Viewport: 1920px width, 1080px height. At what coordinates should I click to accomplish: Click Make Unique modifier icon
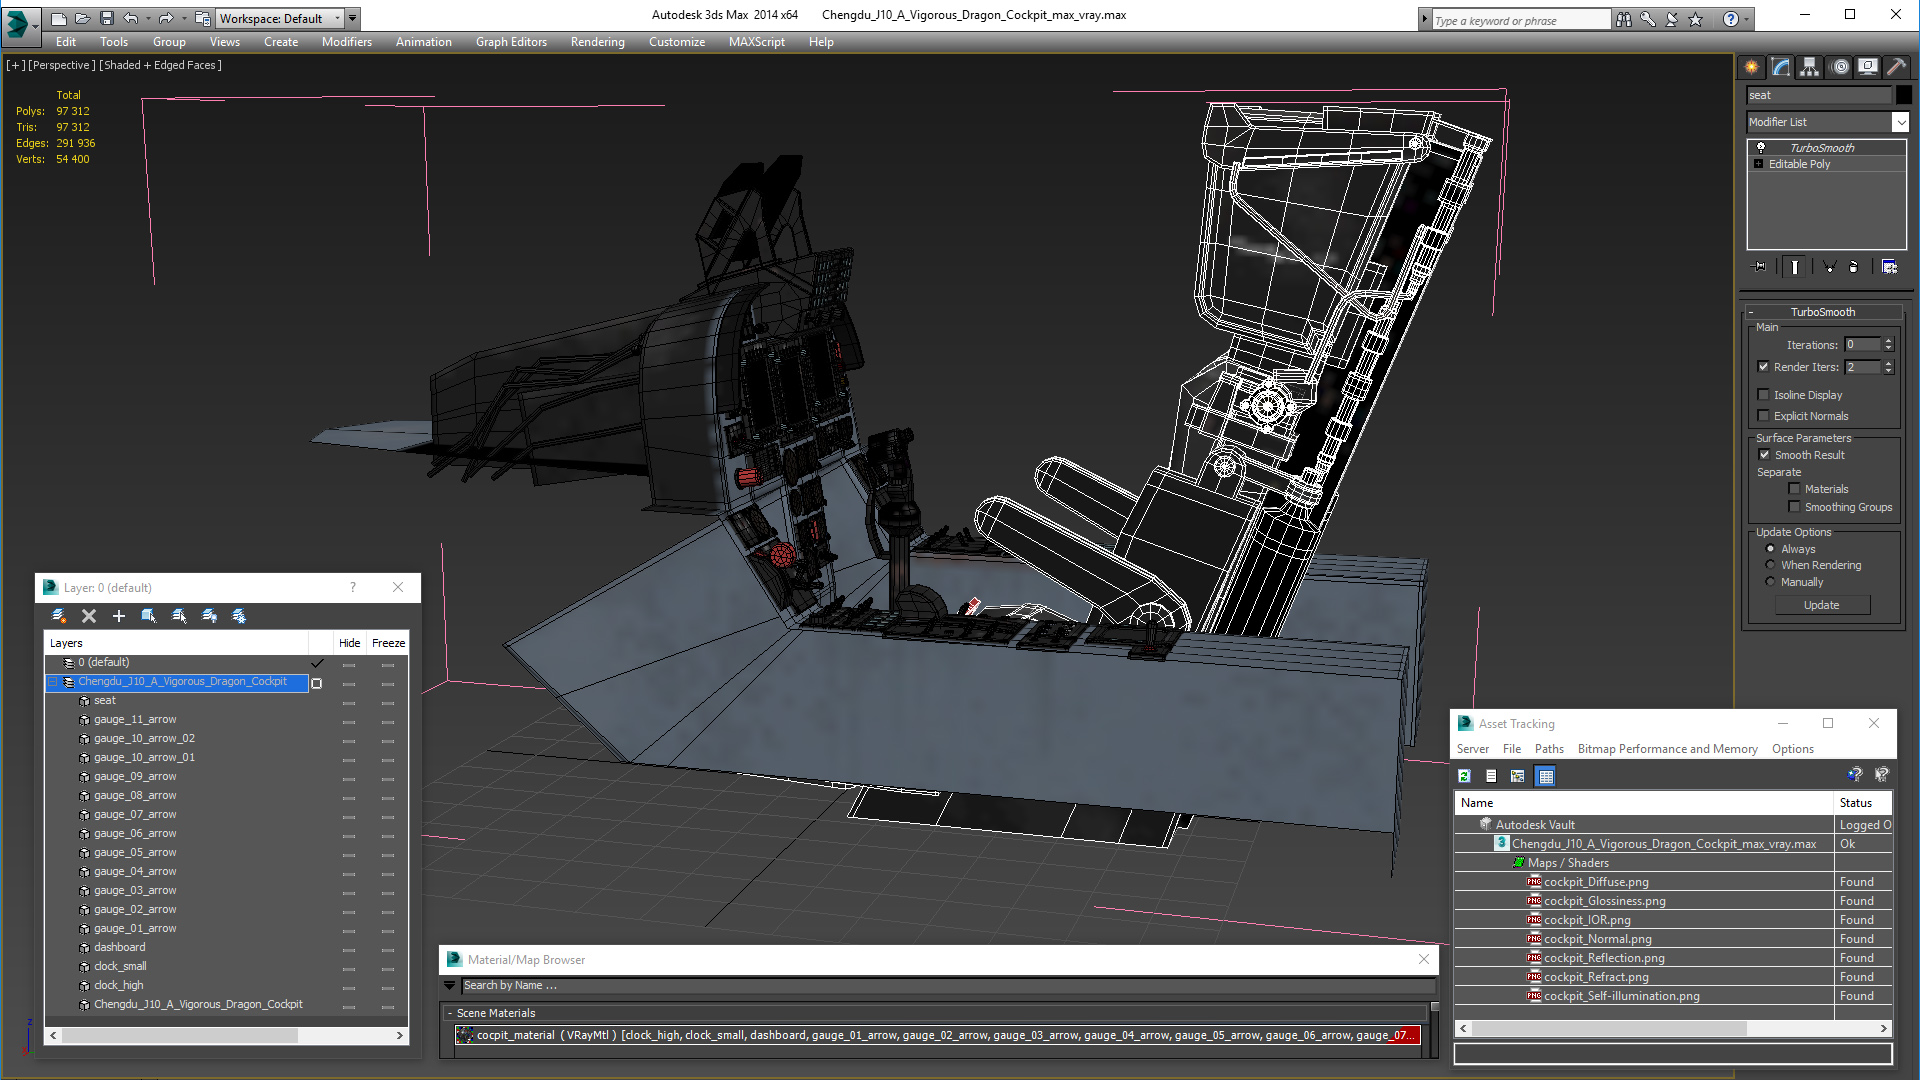point(1829,267)
